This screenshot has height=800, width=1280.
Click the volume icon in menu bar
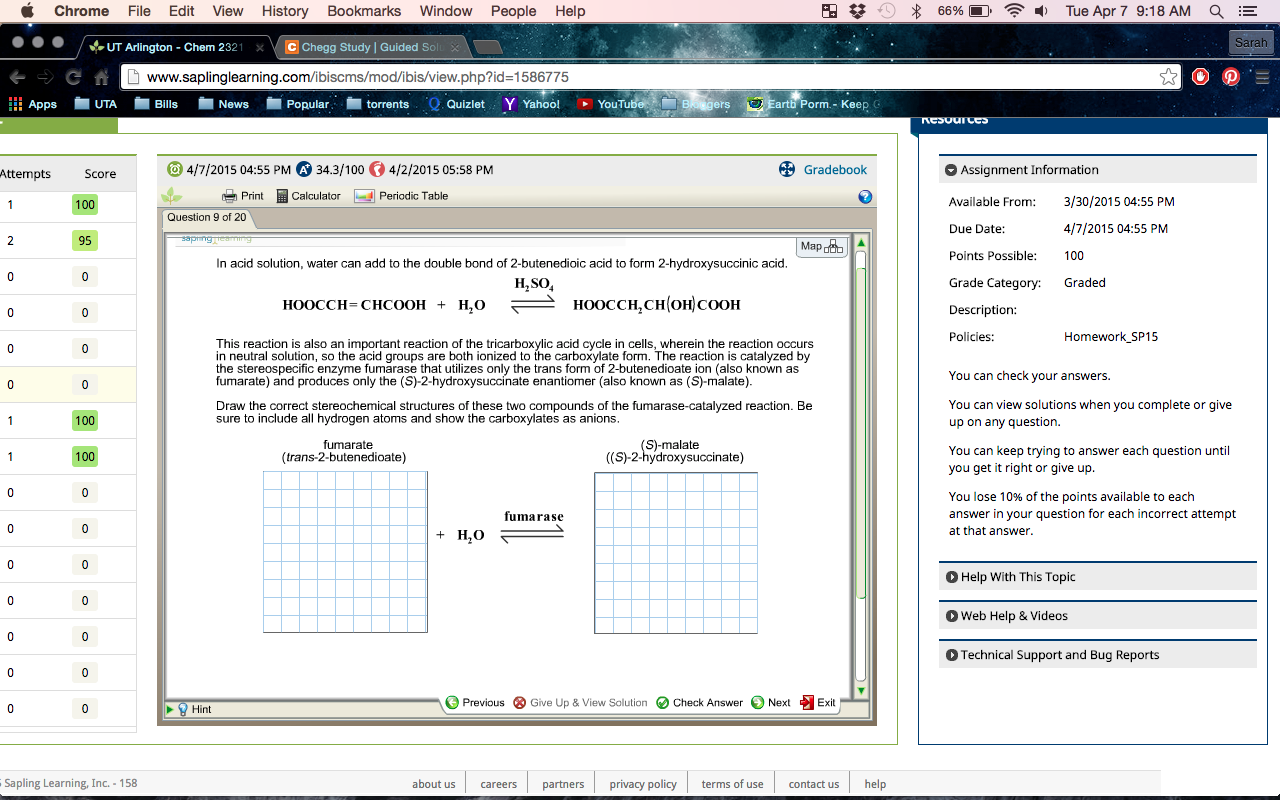pos(1041,11)
